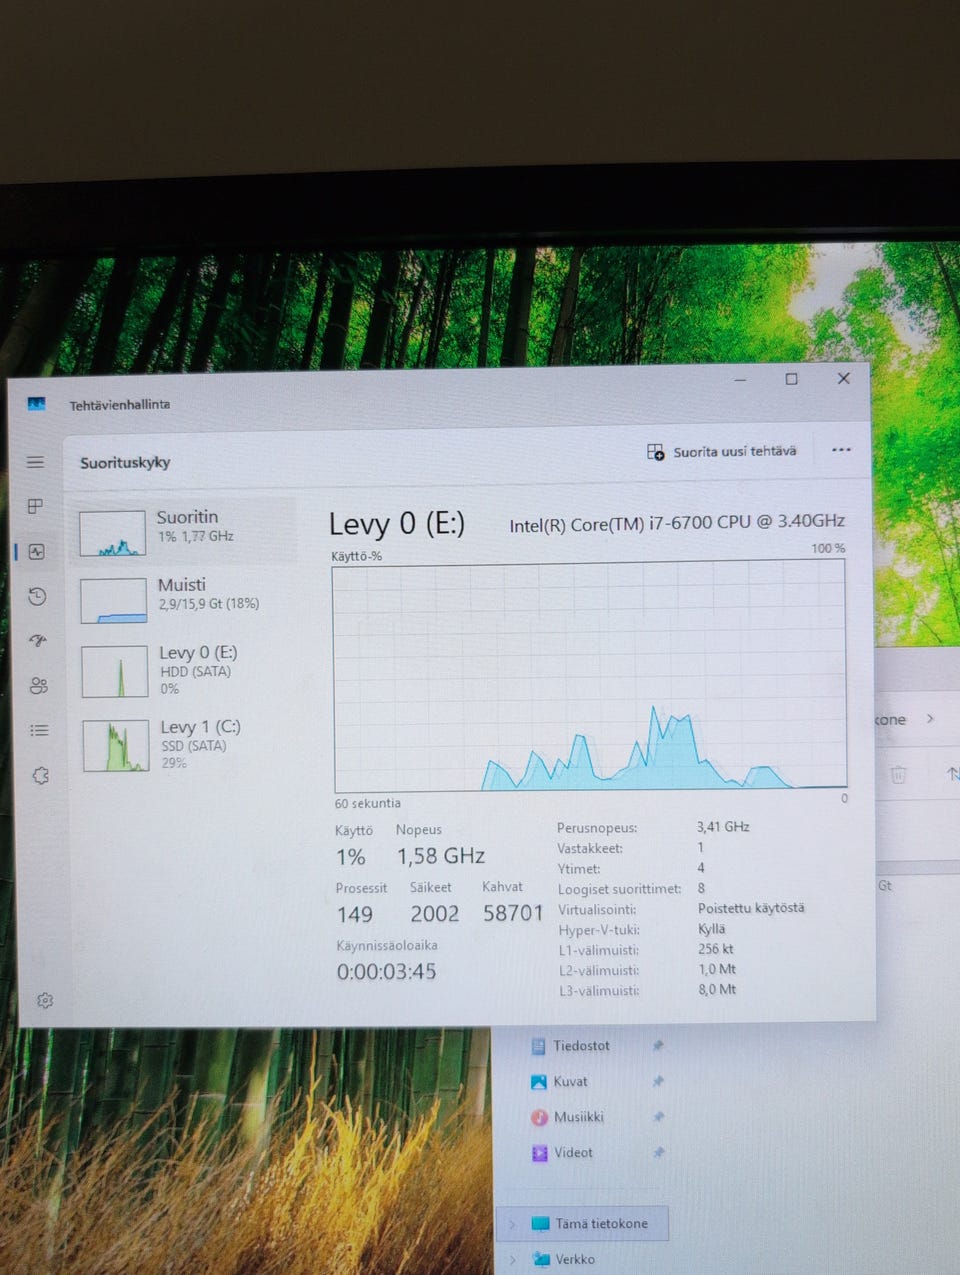The height and width of the screenshot is (1275, 960).
Task: Click the 149 processes count value
Action: [x=355, y=914]
